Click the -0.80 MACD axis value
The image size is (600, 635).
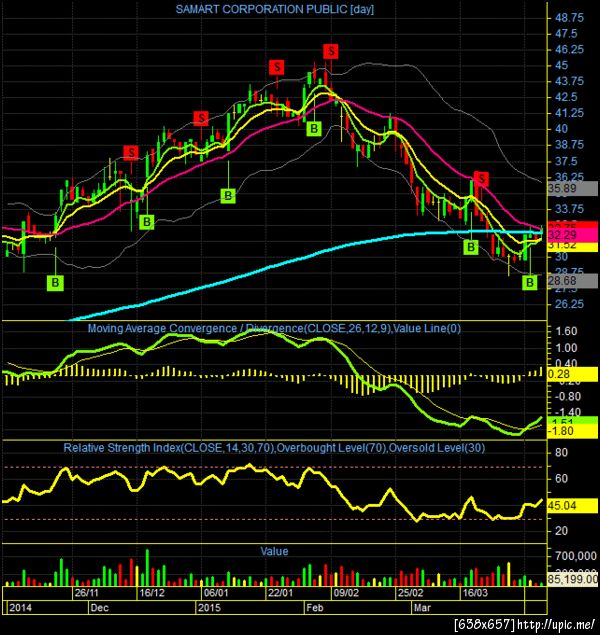tap(566, 396)
